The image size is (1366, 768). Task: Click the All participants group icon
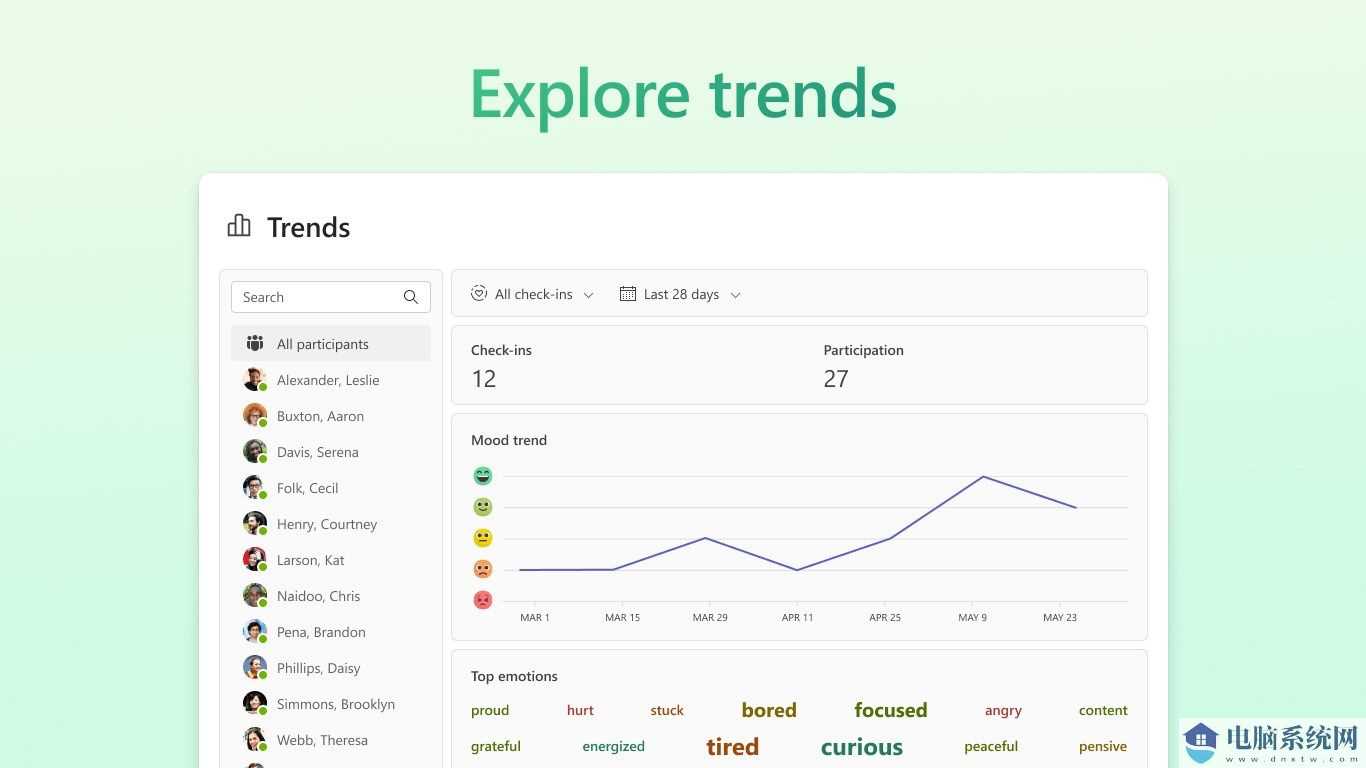(255, 344)
